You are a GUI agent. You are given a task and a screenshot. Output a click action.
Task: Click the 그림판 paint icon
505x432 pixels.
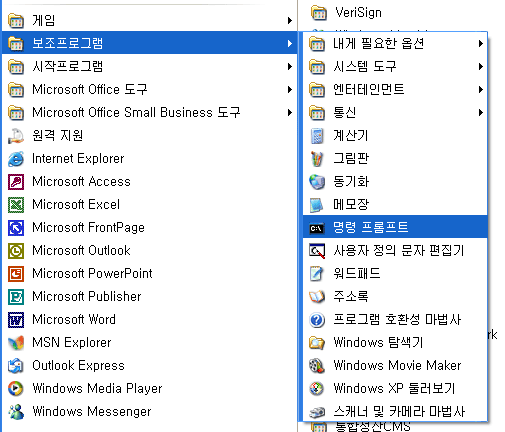317,159
